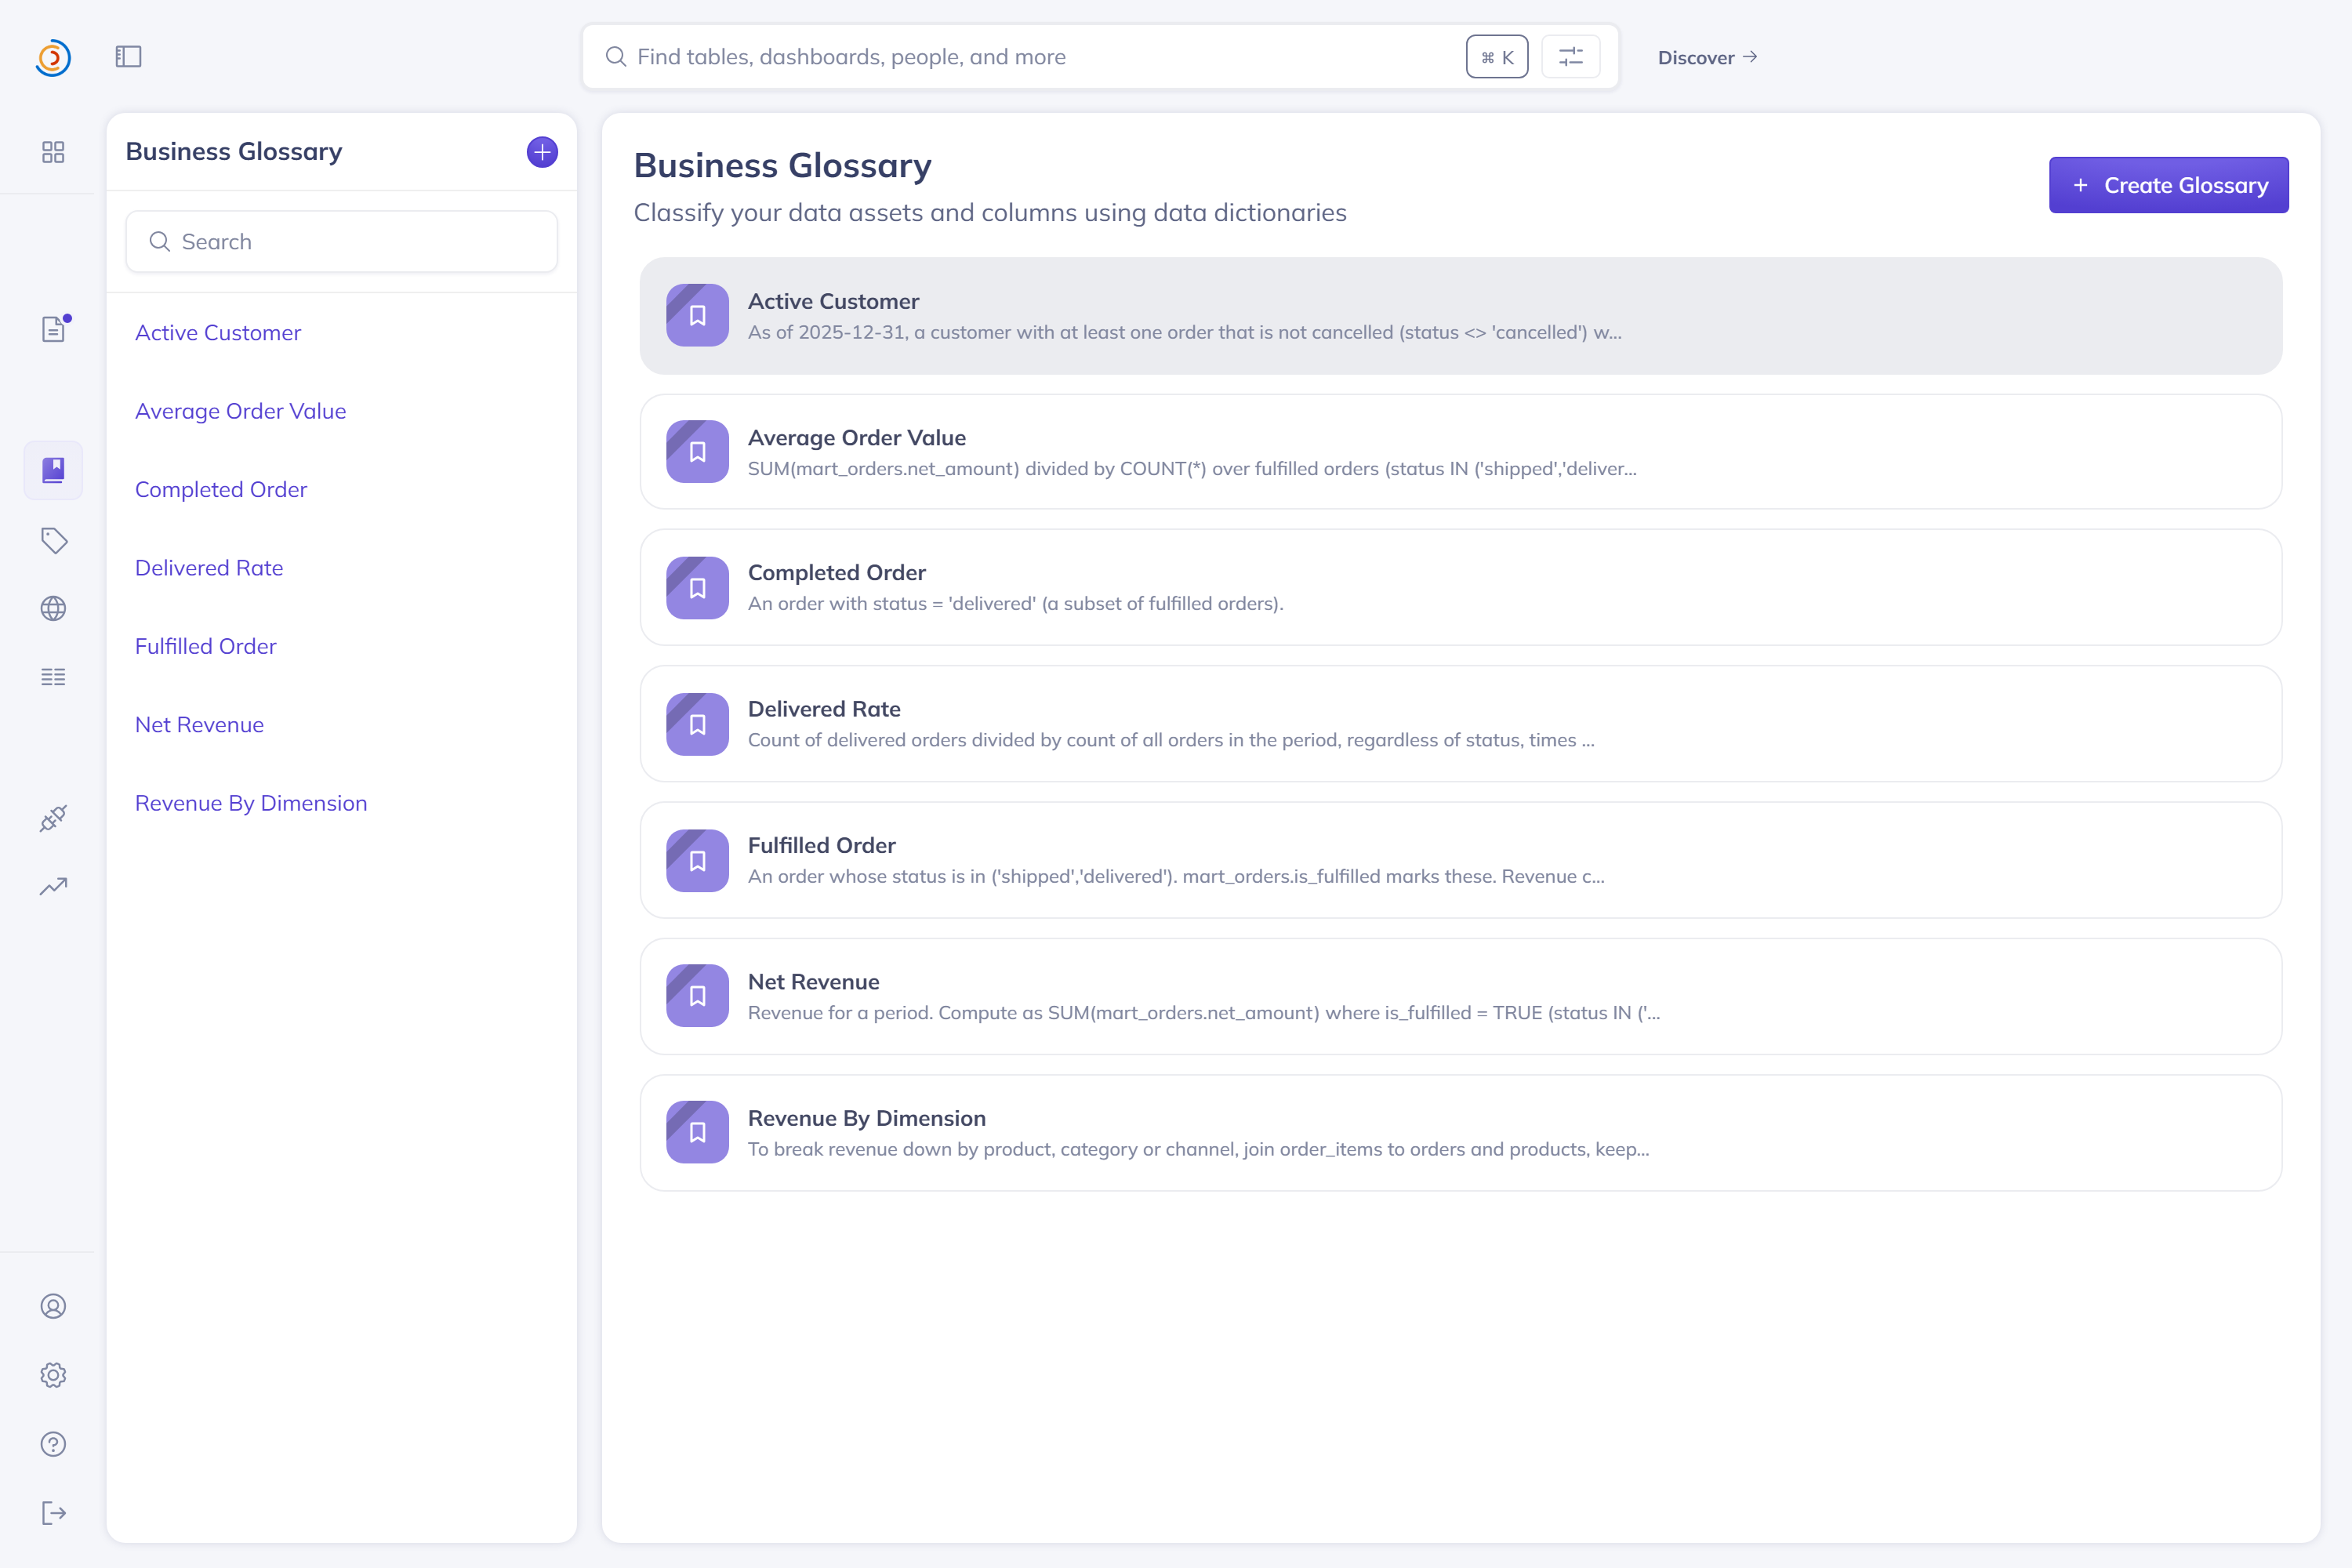Open the Average Order Value card title
The width and height of the screenshot is (2352, 1568).
tap(857, 437)
